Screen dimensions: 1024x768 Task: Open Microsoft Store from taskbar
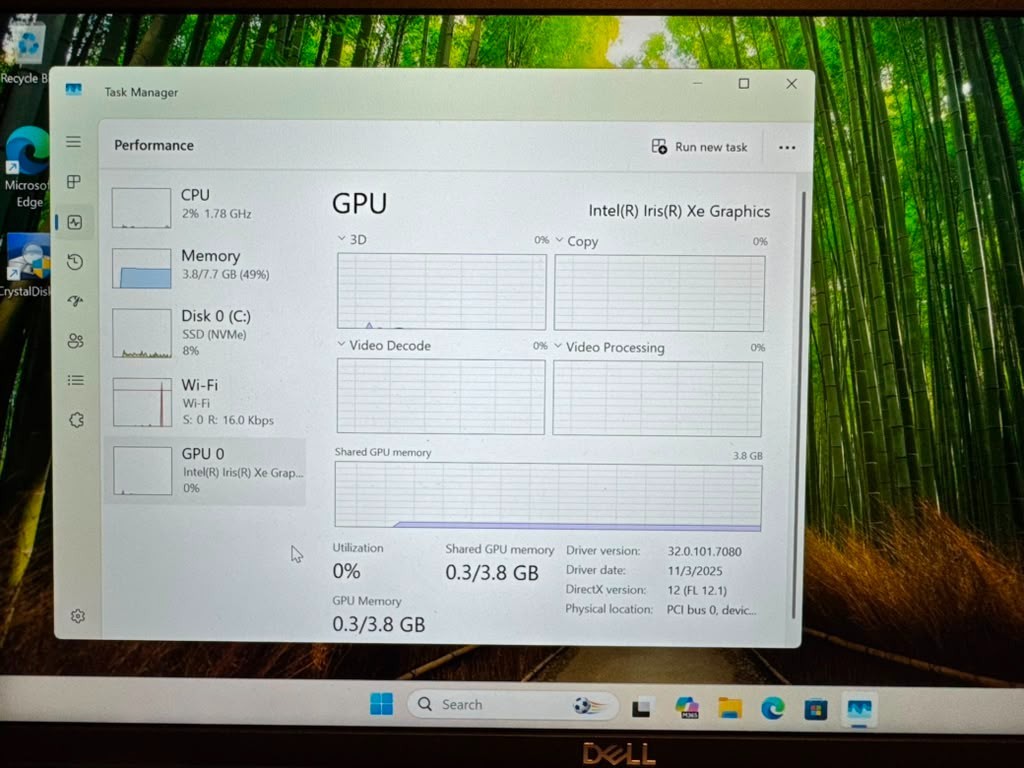pos(816,709)
